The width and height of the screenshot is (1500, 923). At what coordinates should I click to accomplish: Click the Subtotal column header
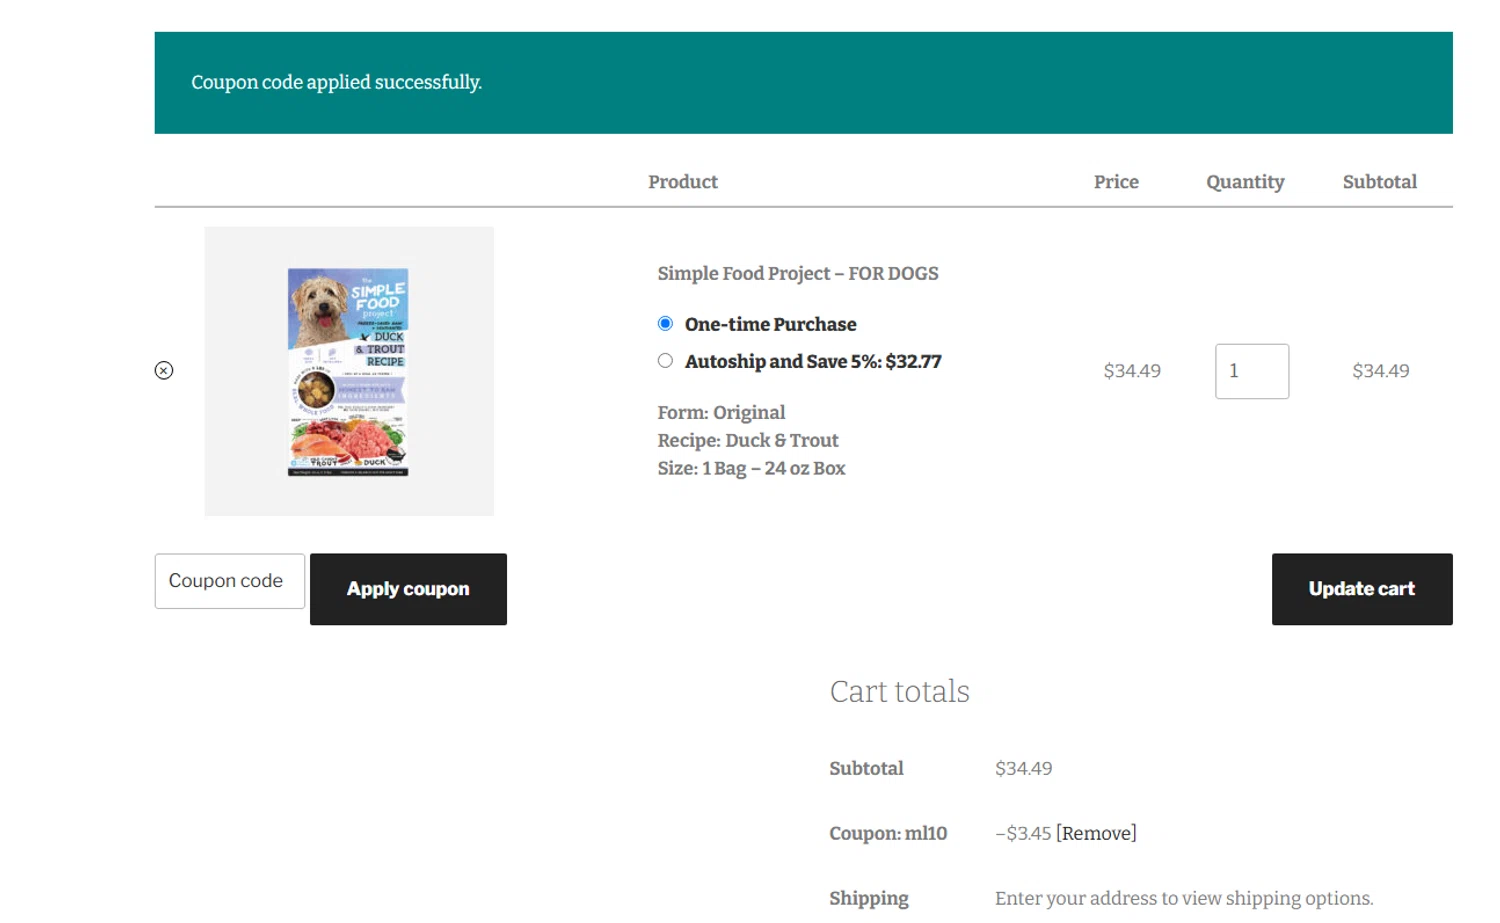tap(1380, 182)
